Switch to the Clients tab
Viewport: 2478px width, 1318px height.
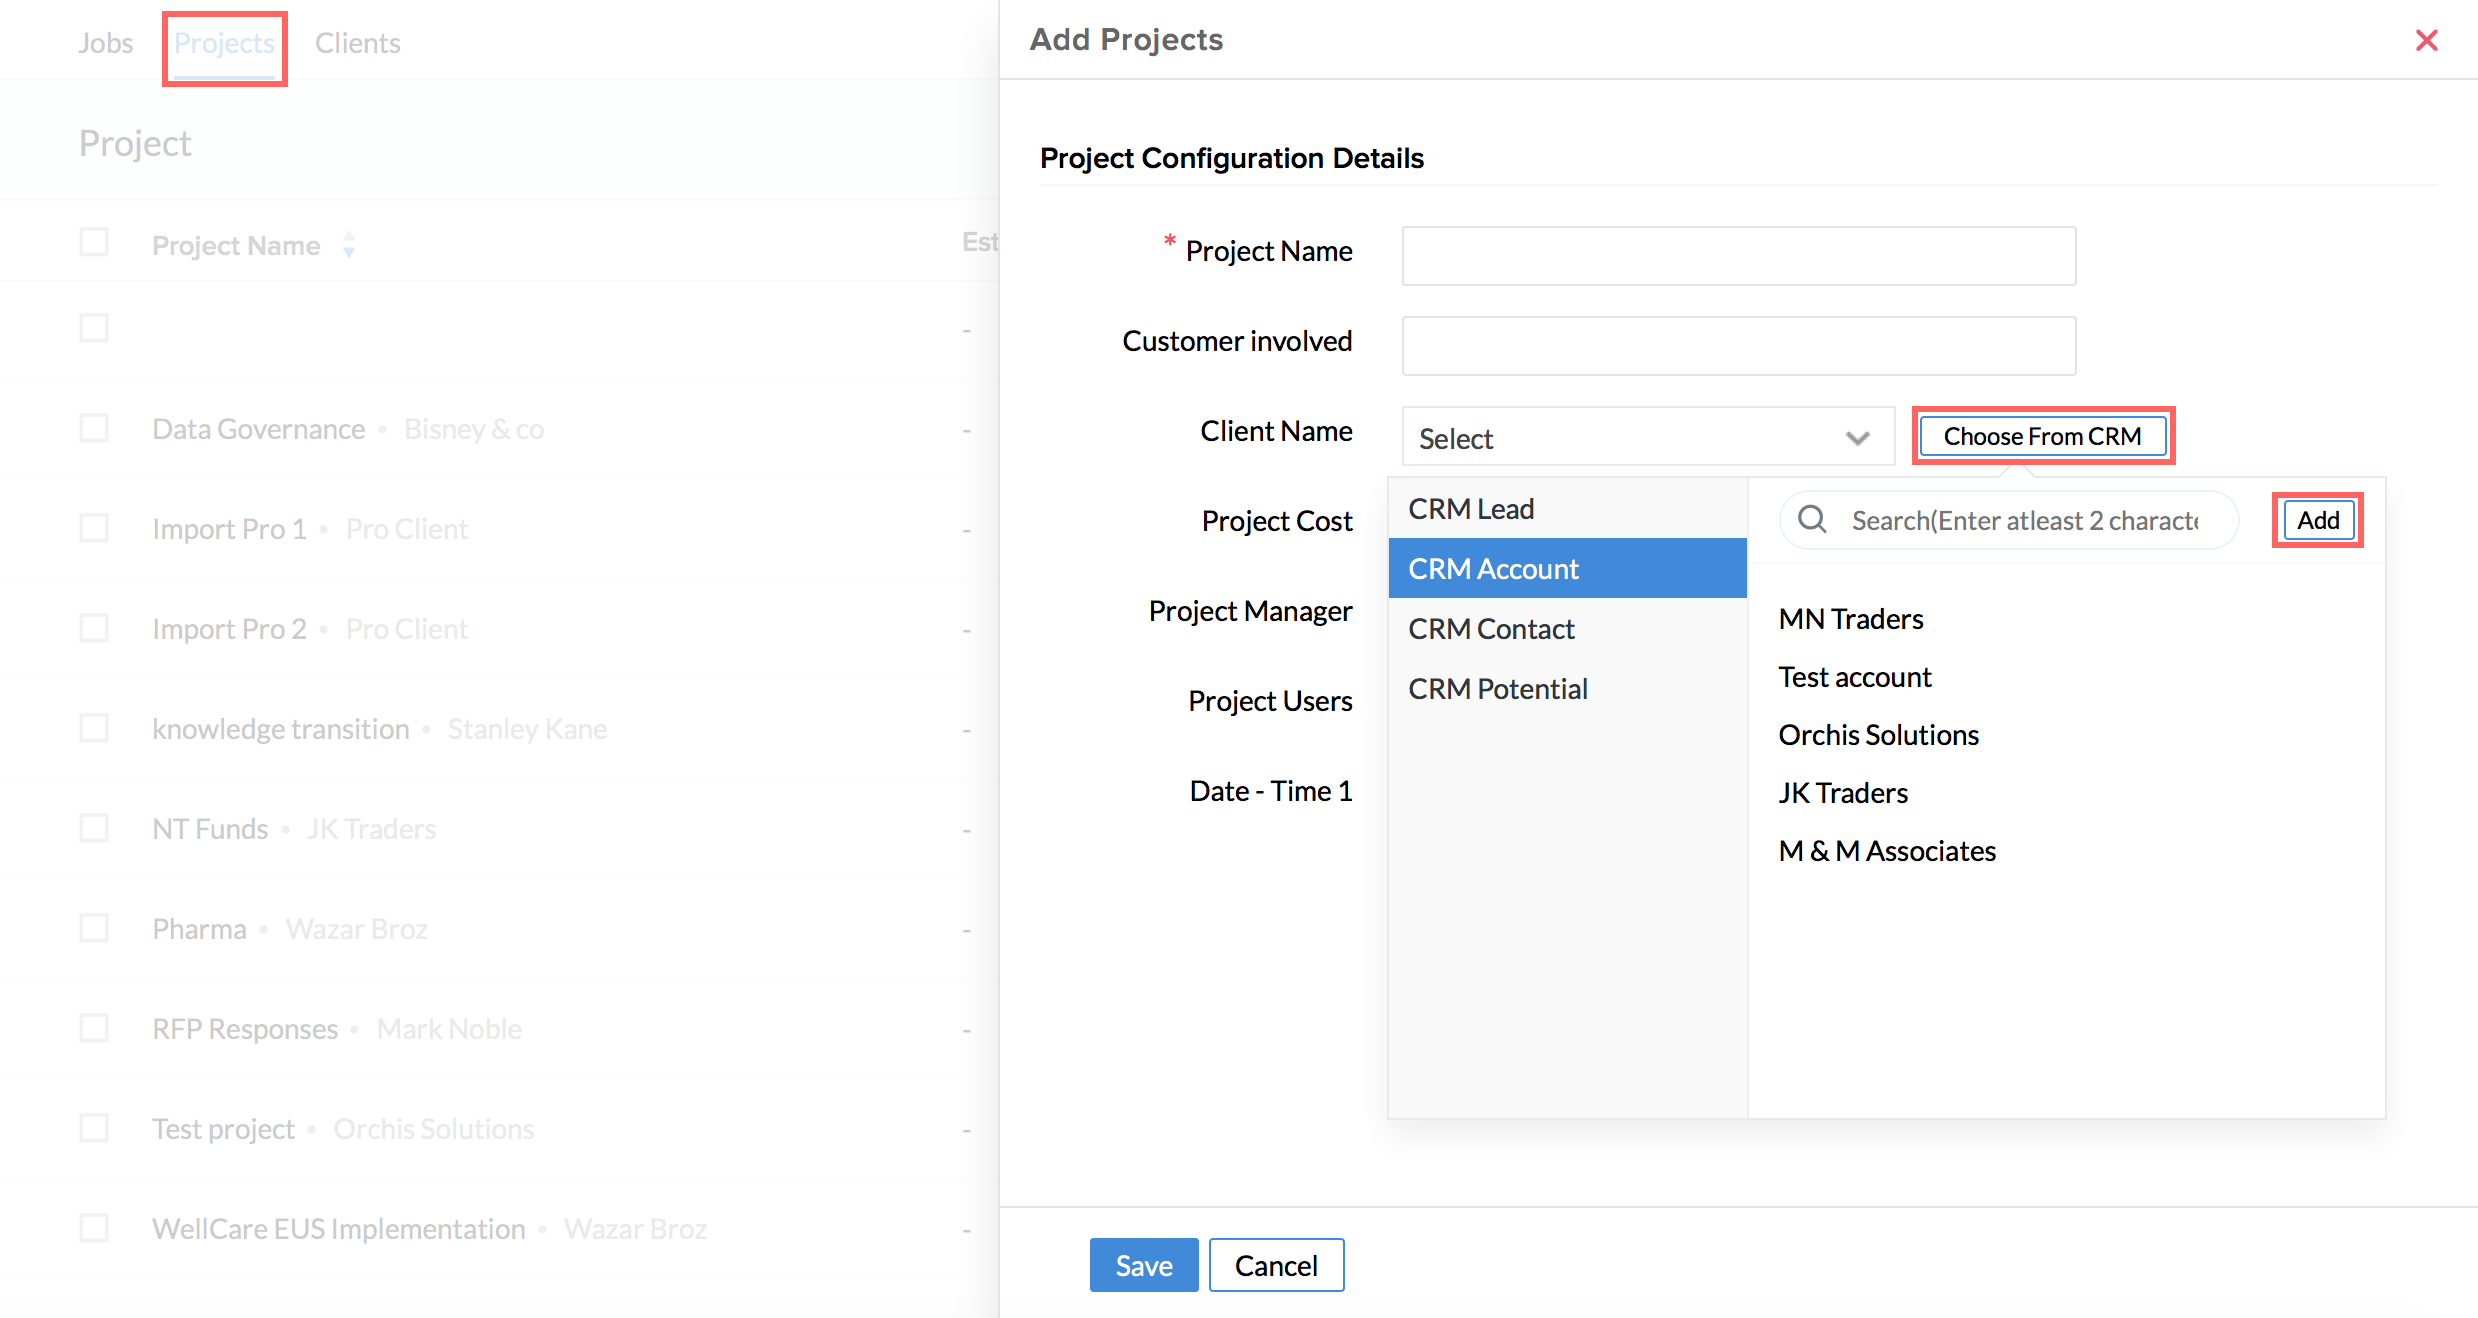click(x=357, y=43)
